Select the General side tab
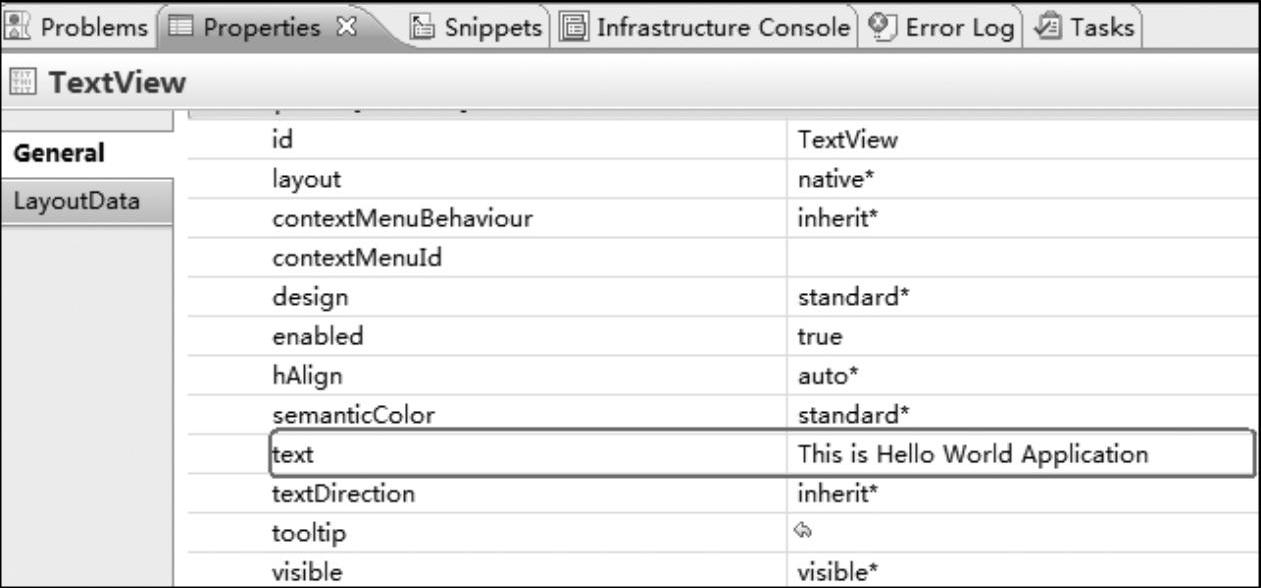1261x588 pixels. [x=58, y=153]
